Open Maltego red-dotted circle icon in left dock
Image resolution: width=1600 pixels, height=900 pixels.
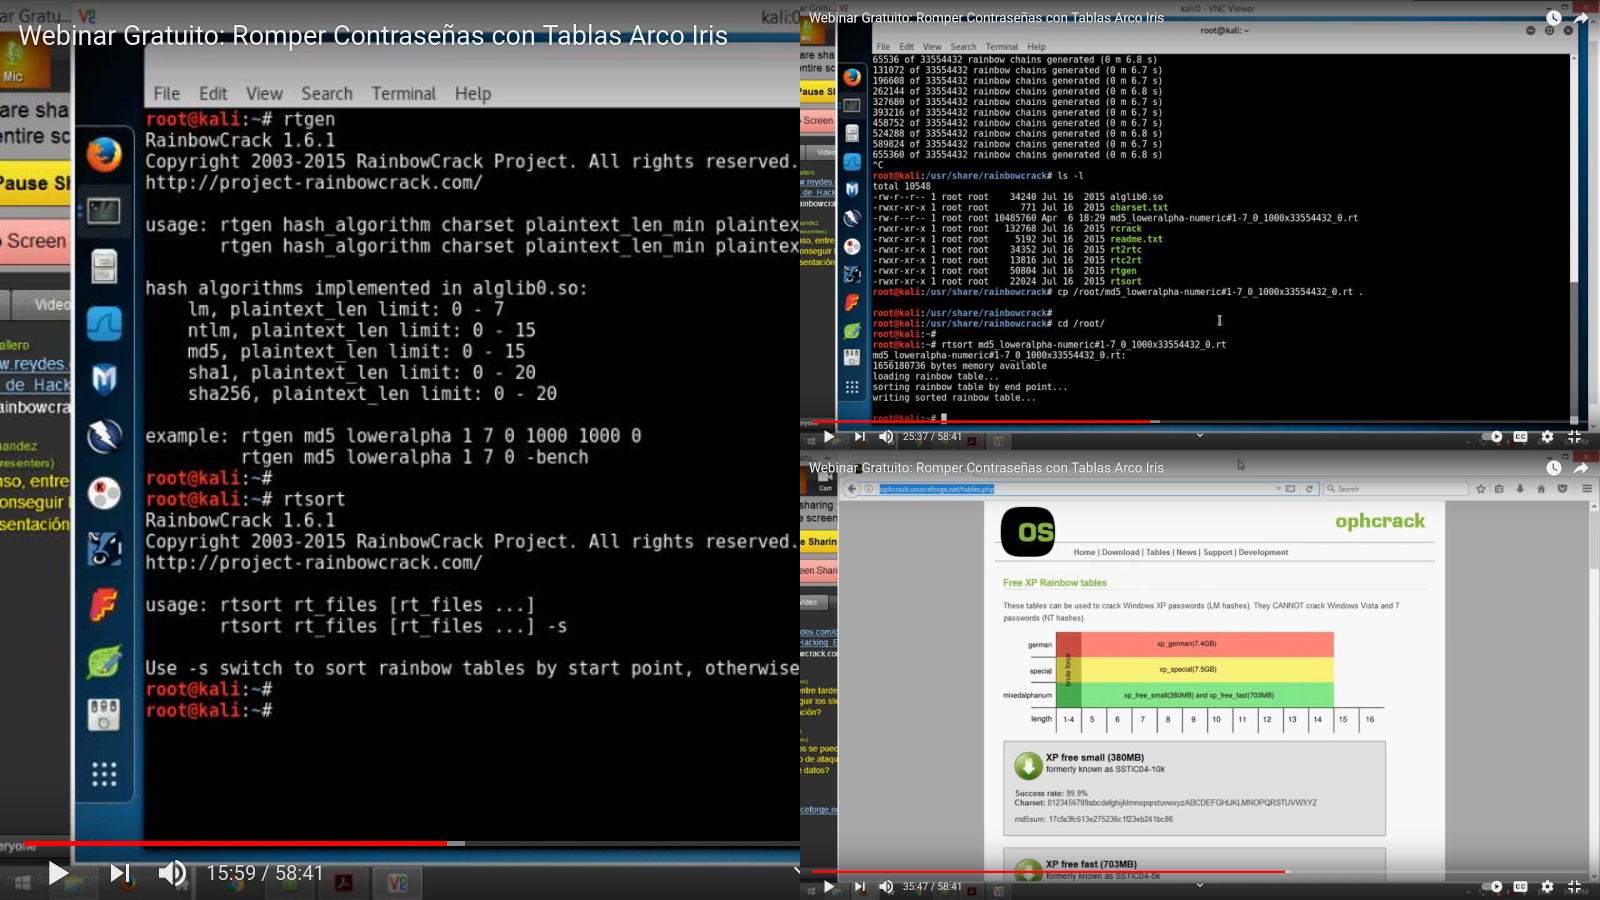pos(104,493)
